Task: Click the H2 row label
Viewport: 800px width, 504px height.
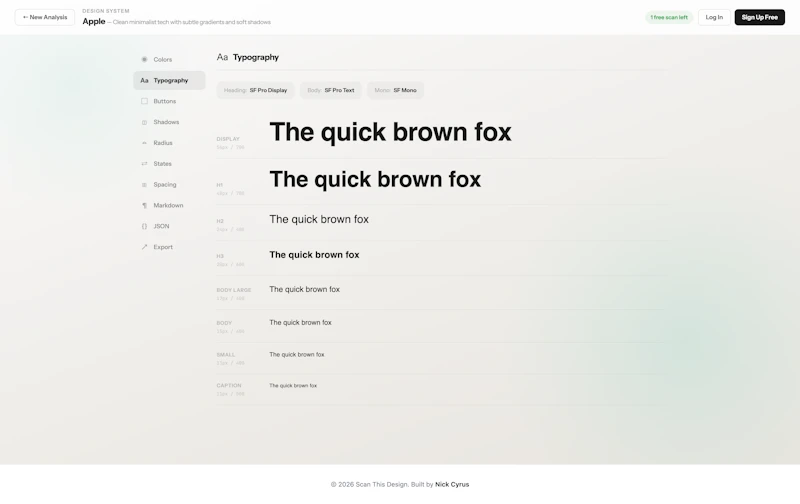Action: coord(220,221)
